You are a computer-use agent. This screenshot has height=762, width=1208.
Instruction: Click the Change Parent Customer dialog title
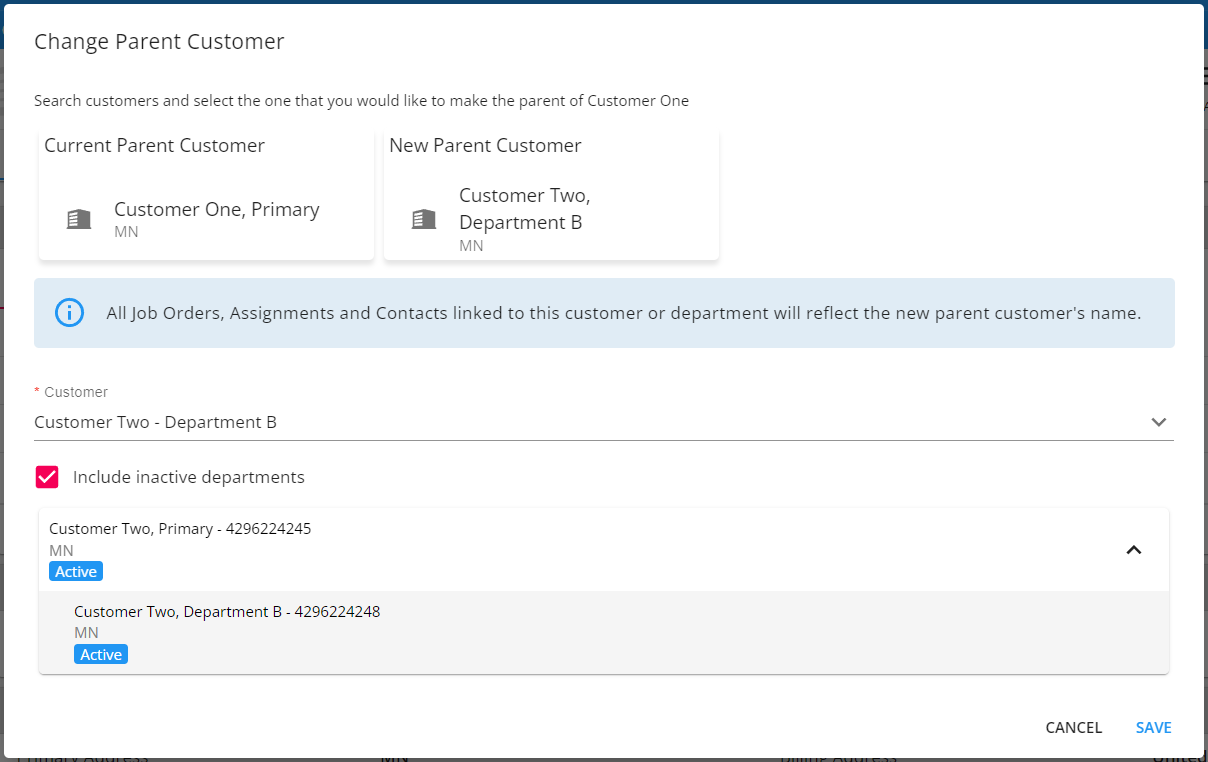(159, 42)
